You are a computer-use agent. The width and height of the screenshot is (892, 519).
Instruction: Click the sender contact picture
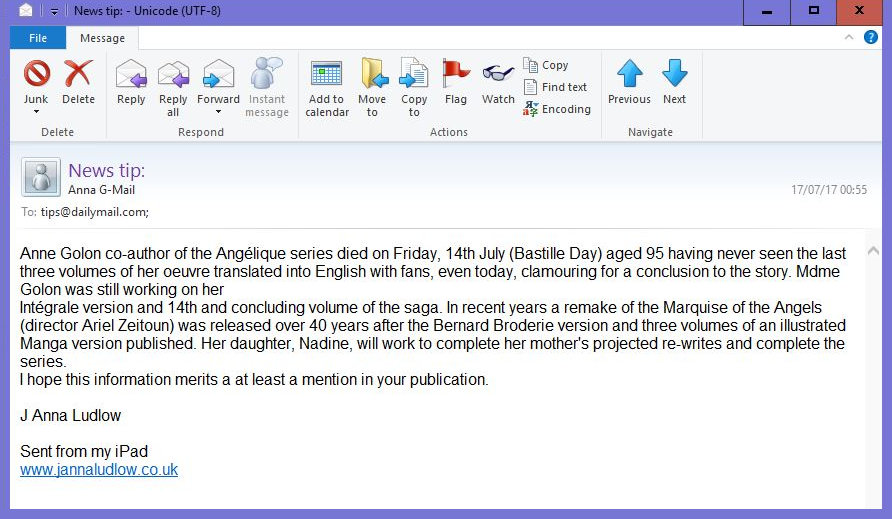[x=41, y=177]
